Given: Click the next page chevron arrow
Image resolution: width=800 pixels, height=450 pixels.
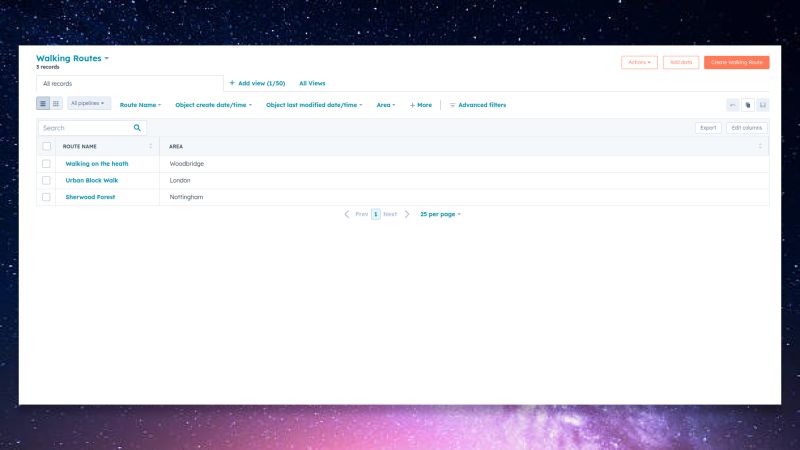Looking at the screenshot, I should pos(407,214).
